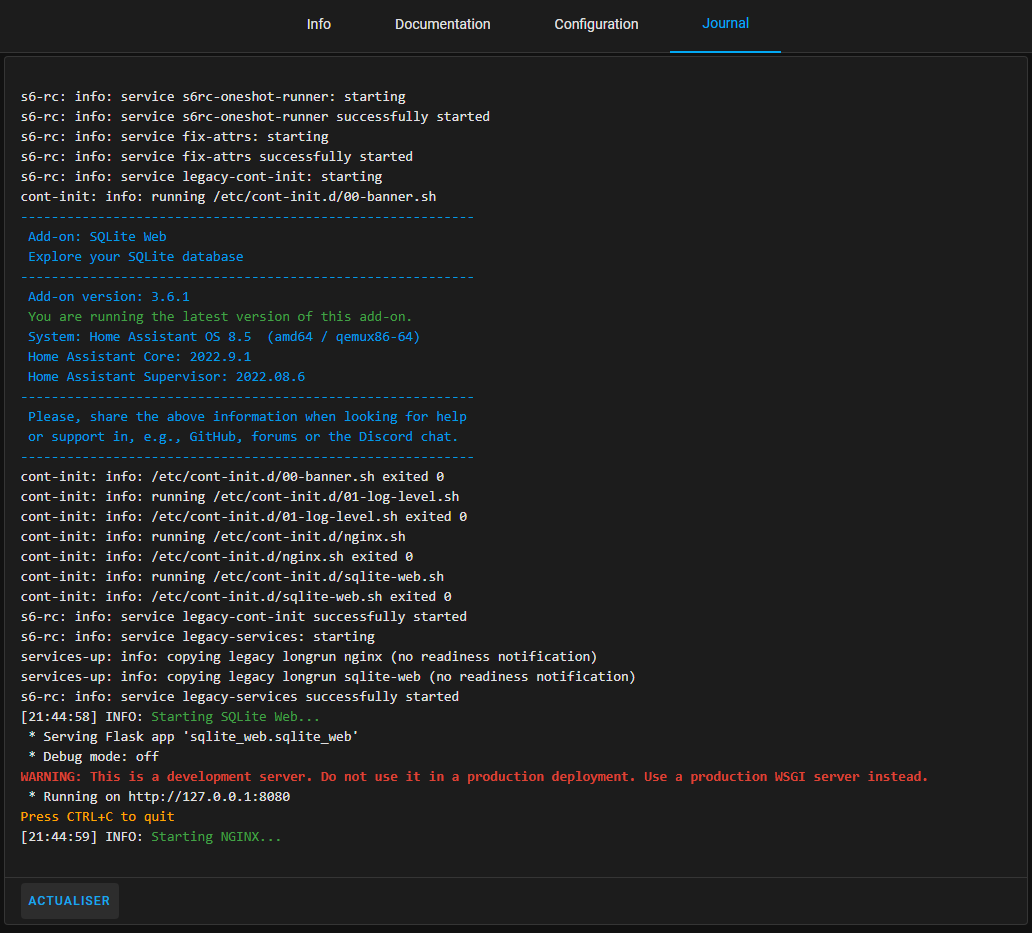
Task: Click the "Starting NGINX..." log entry
Action: [216, 837]
